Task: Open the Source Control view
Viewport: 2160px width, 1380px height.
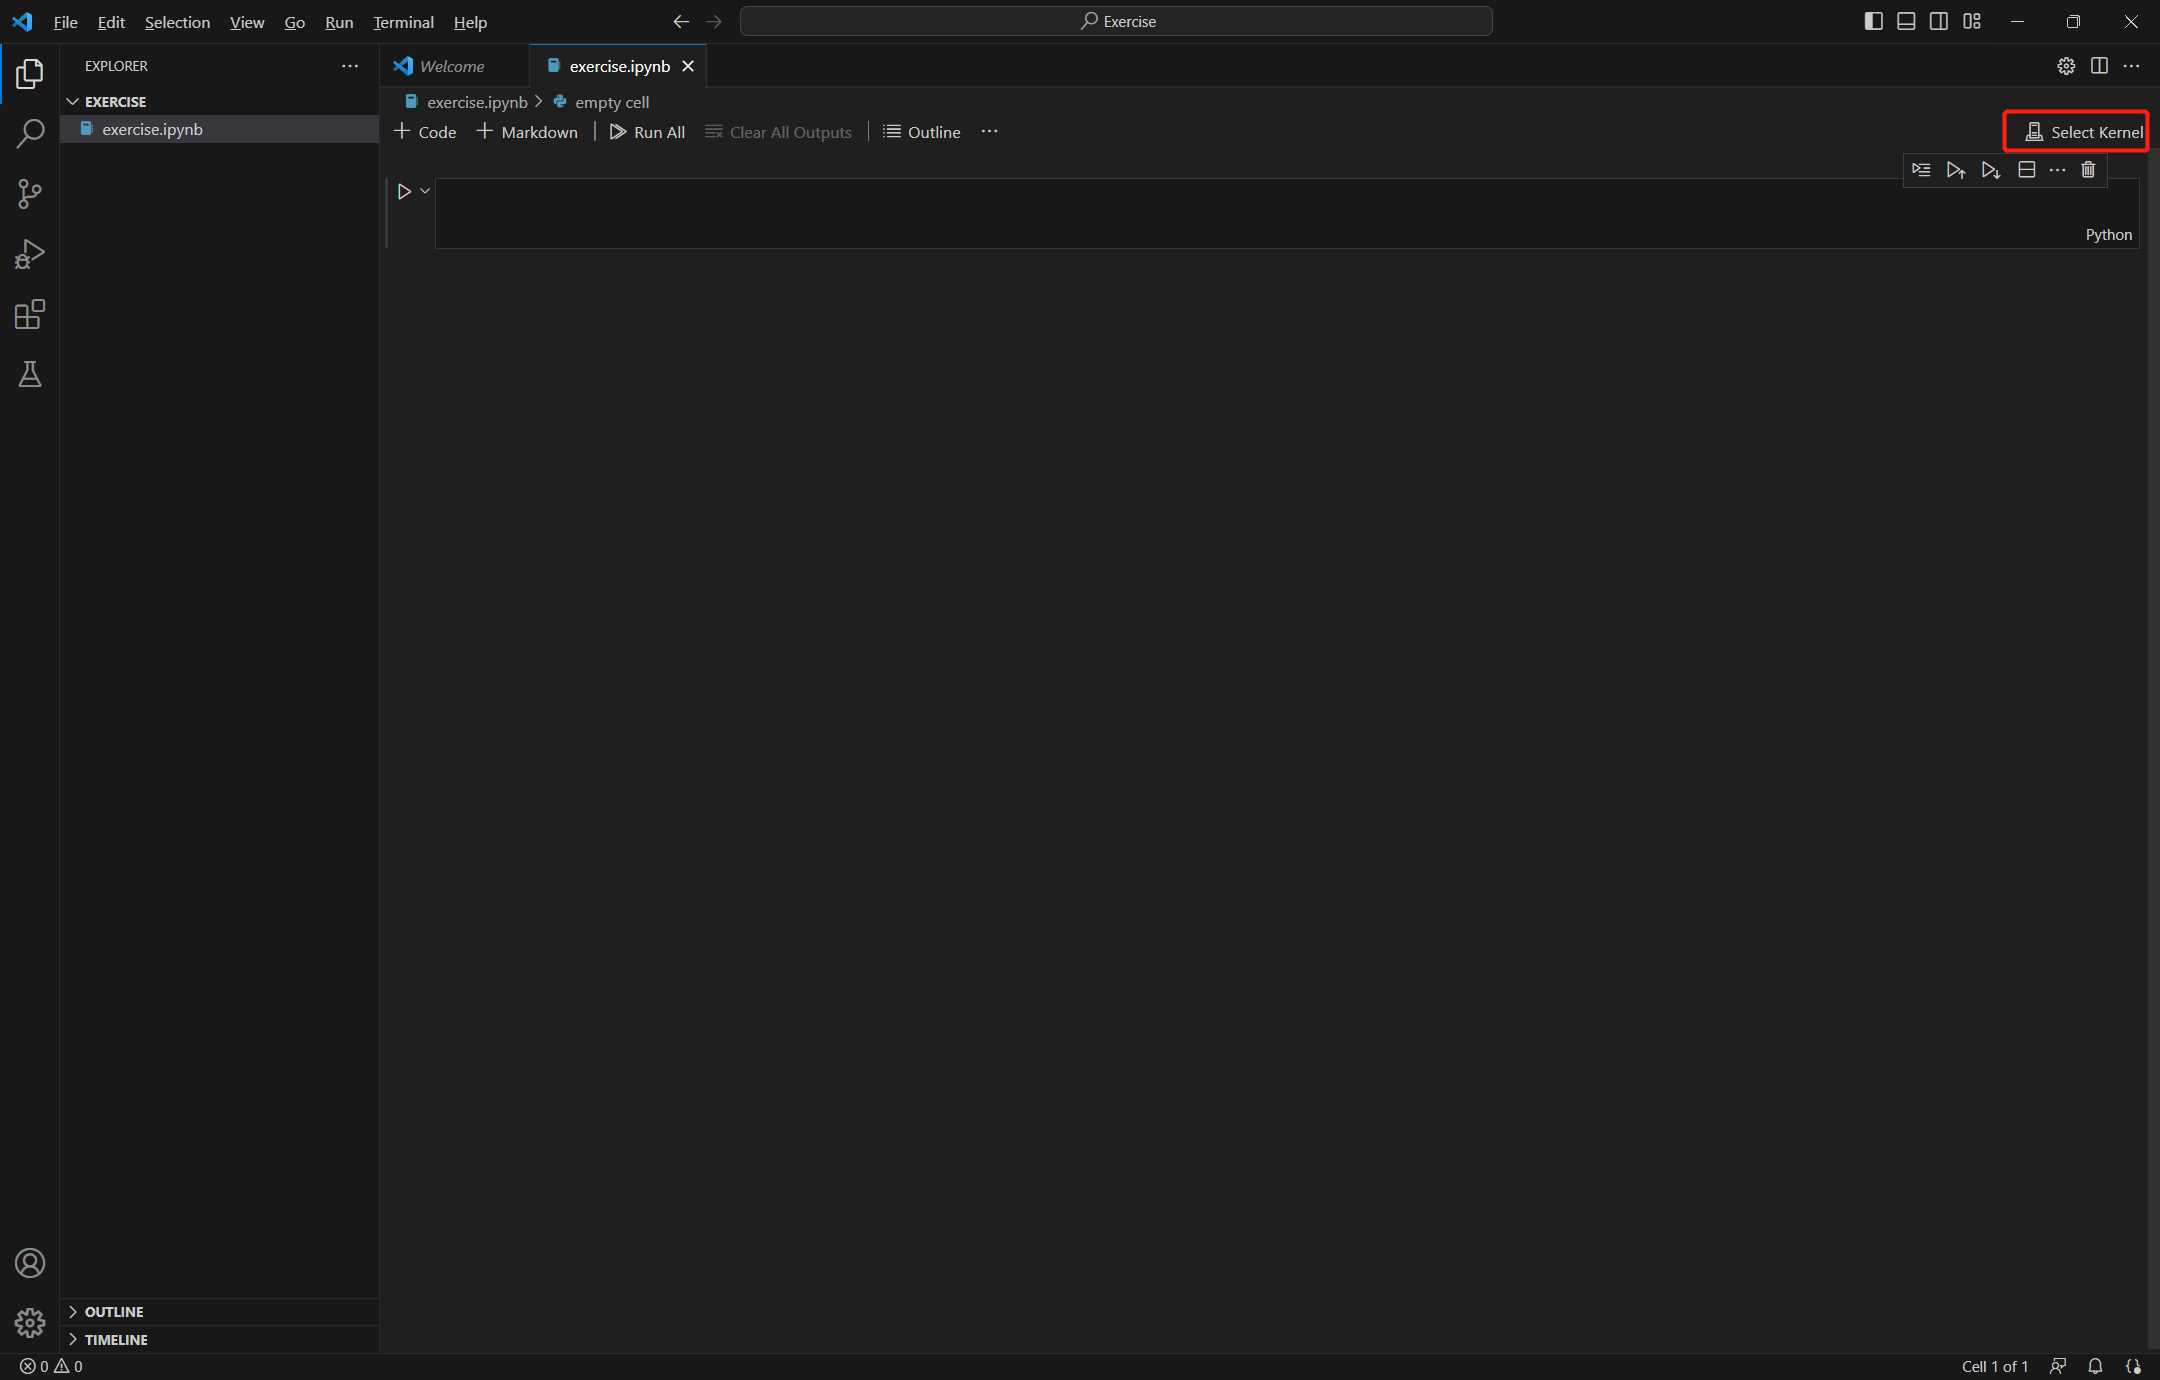Action: pos(30,194)
